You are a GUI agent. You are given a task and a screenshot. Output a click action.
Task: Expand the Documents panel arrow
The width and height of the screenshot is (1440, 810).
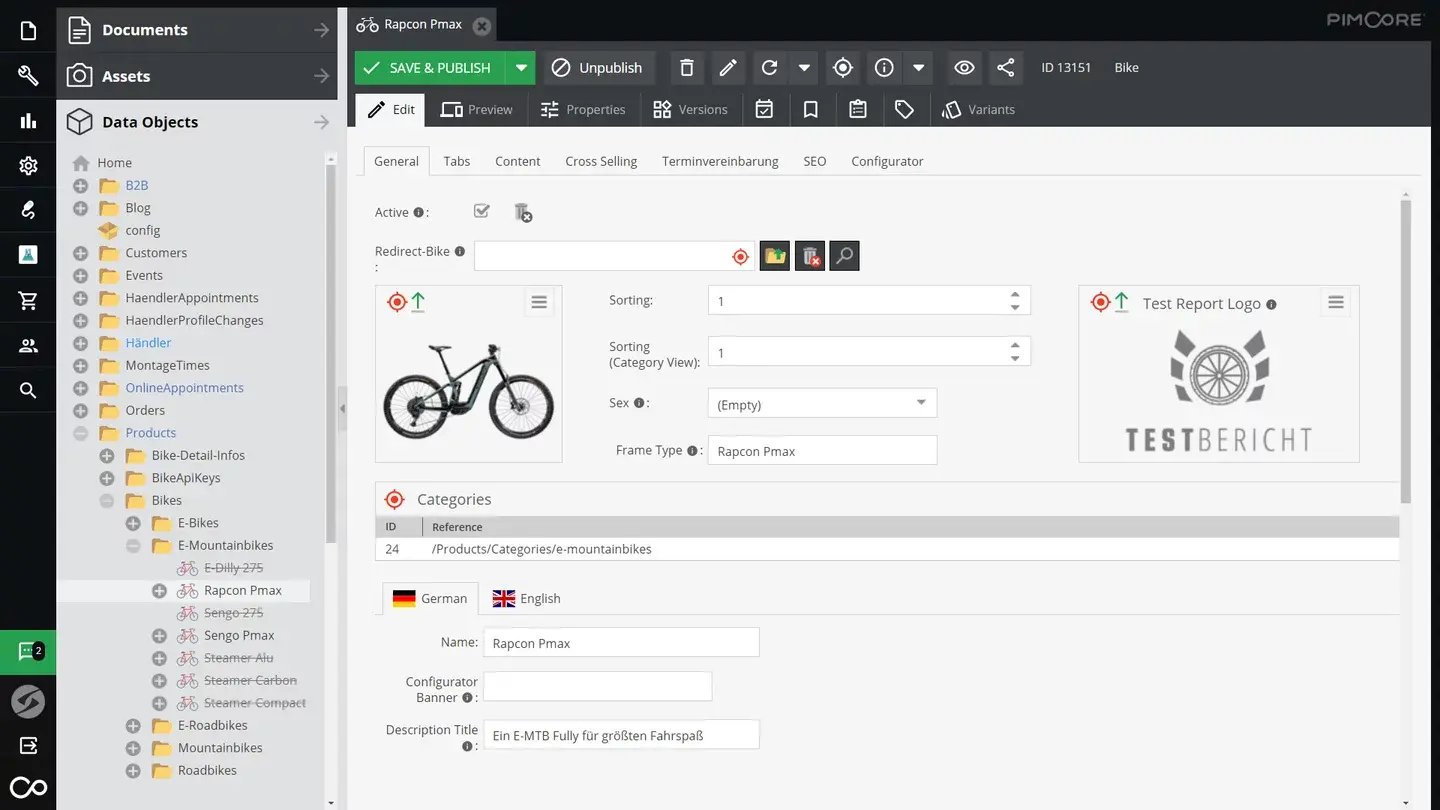point(321,30)
